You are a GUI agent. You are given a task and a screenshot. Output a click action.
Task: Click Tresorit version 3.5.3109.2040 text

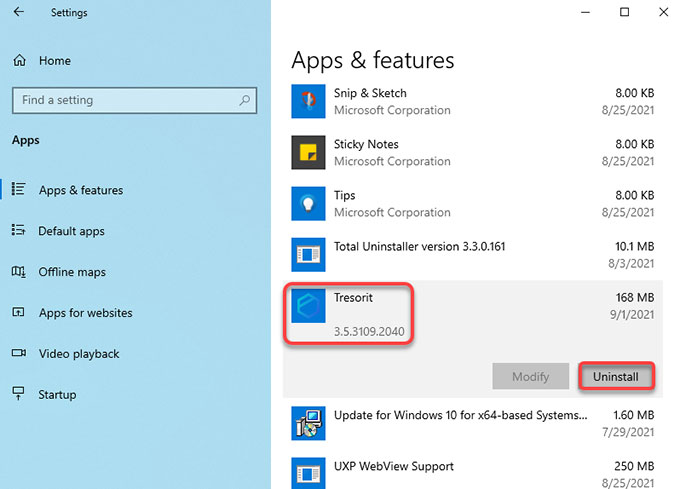coord(369,331)
